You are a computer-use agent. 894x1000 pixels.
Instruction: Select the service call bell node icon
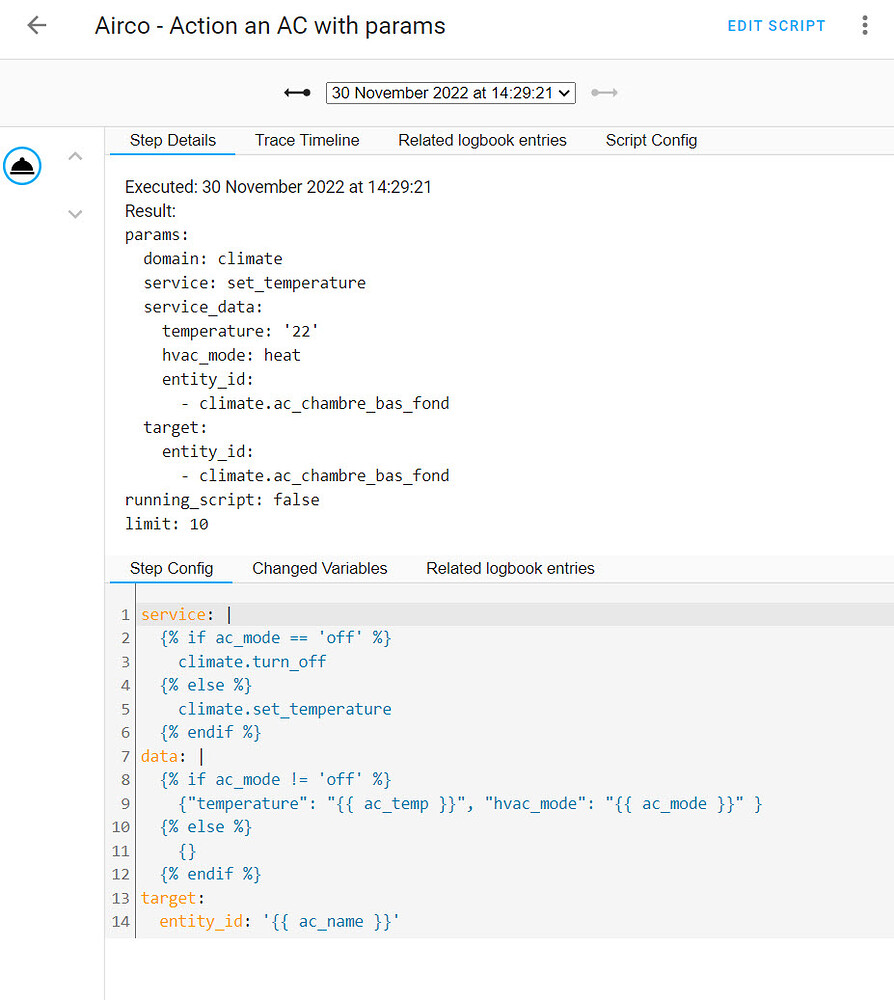[22, 166]
